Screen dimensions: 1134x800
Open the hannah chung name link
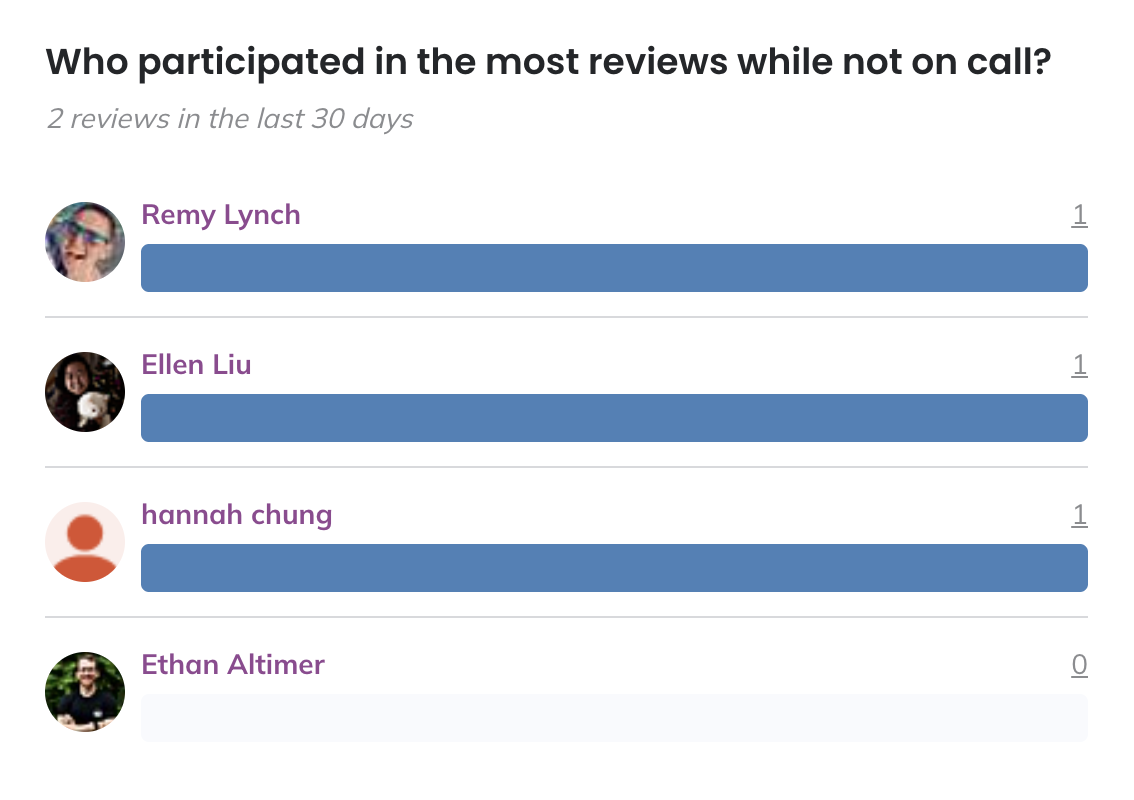click(x=236, y=516)
